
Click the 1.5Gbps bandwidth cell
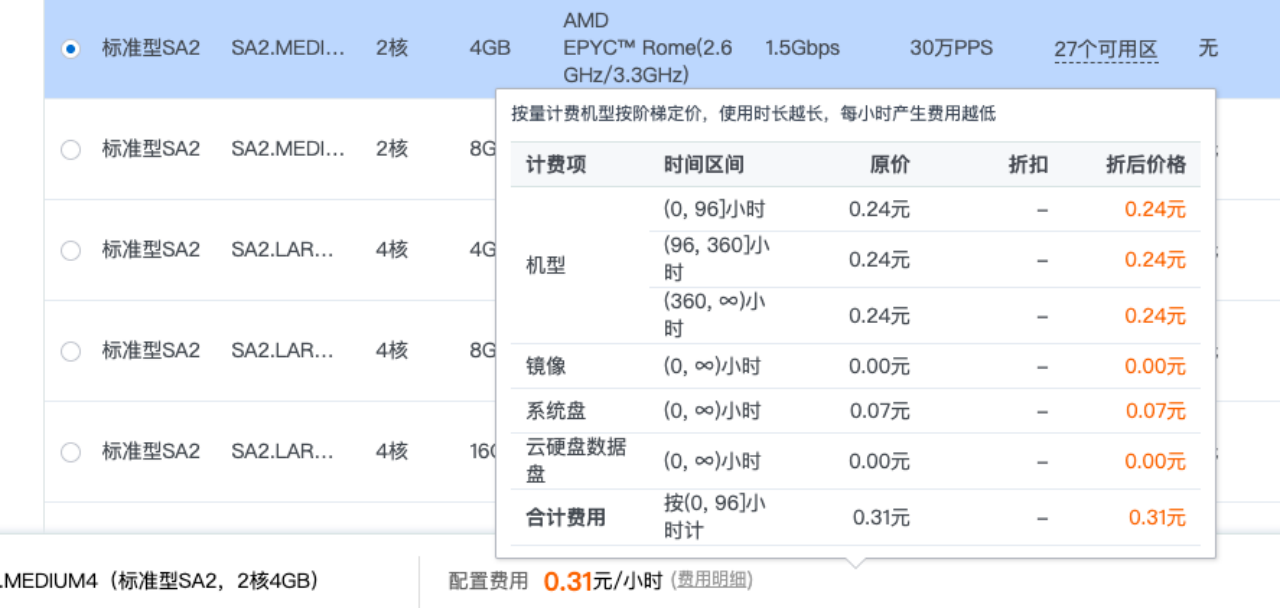[802, 48]
